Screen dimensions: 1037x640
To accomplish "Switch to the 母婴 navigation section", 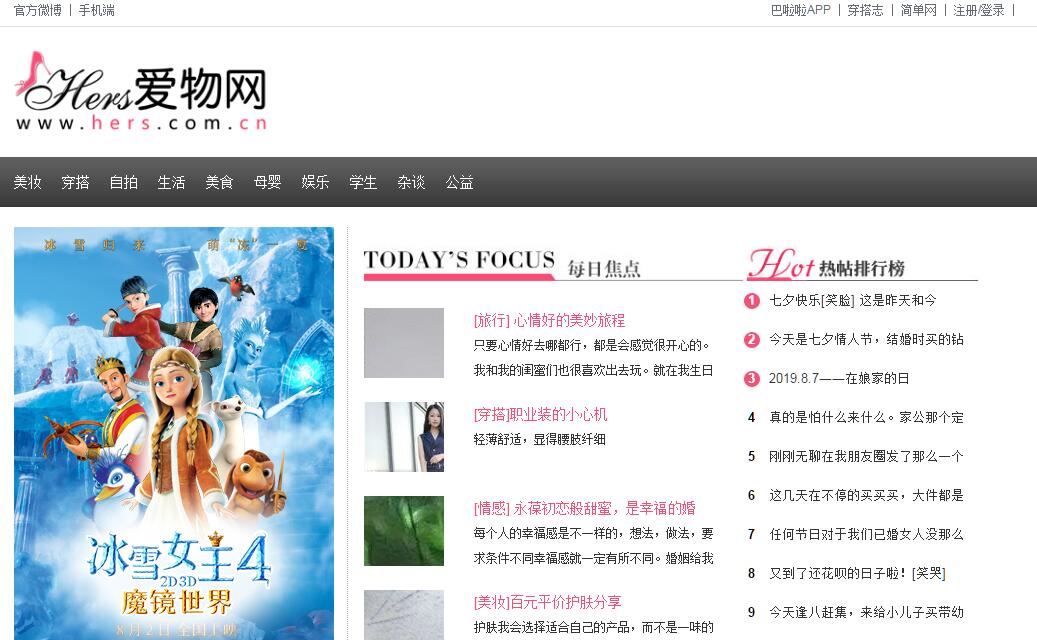I will click(x=267, y=182).
